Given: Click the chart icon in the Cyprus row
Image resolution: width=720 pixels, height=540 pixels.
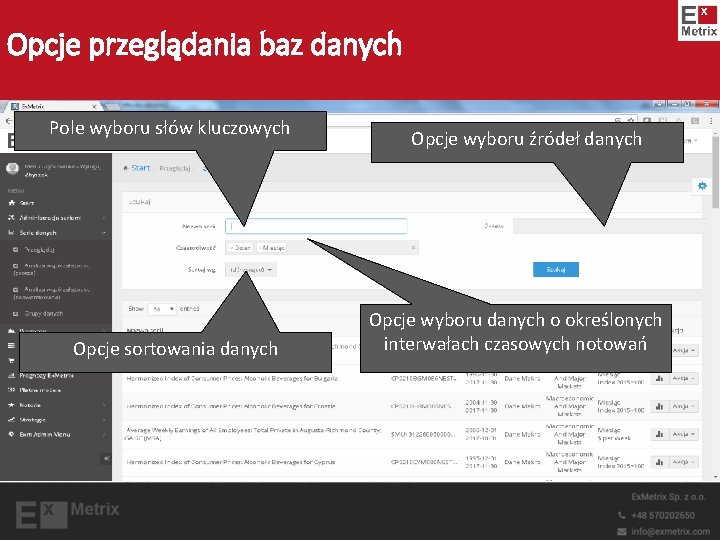Looking at the screenshot, I should [659, 462].
